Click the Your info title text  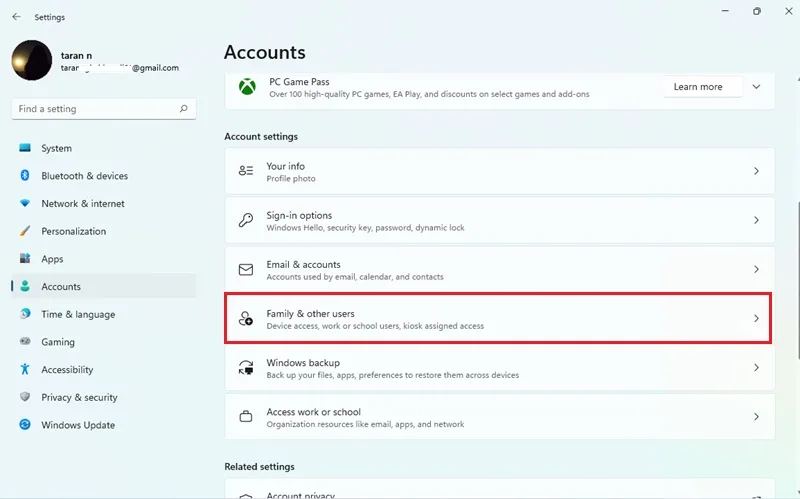point(285,166)
